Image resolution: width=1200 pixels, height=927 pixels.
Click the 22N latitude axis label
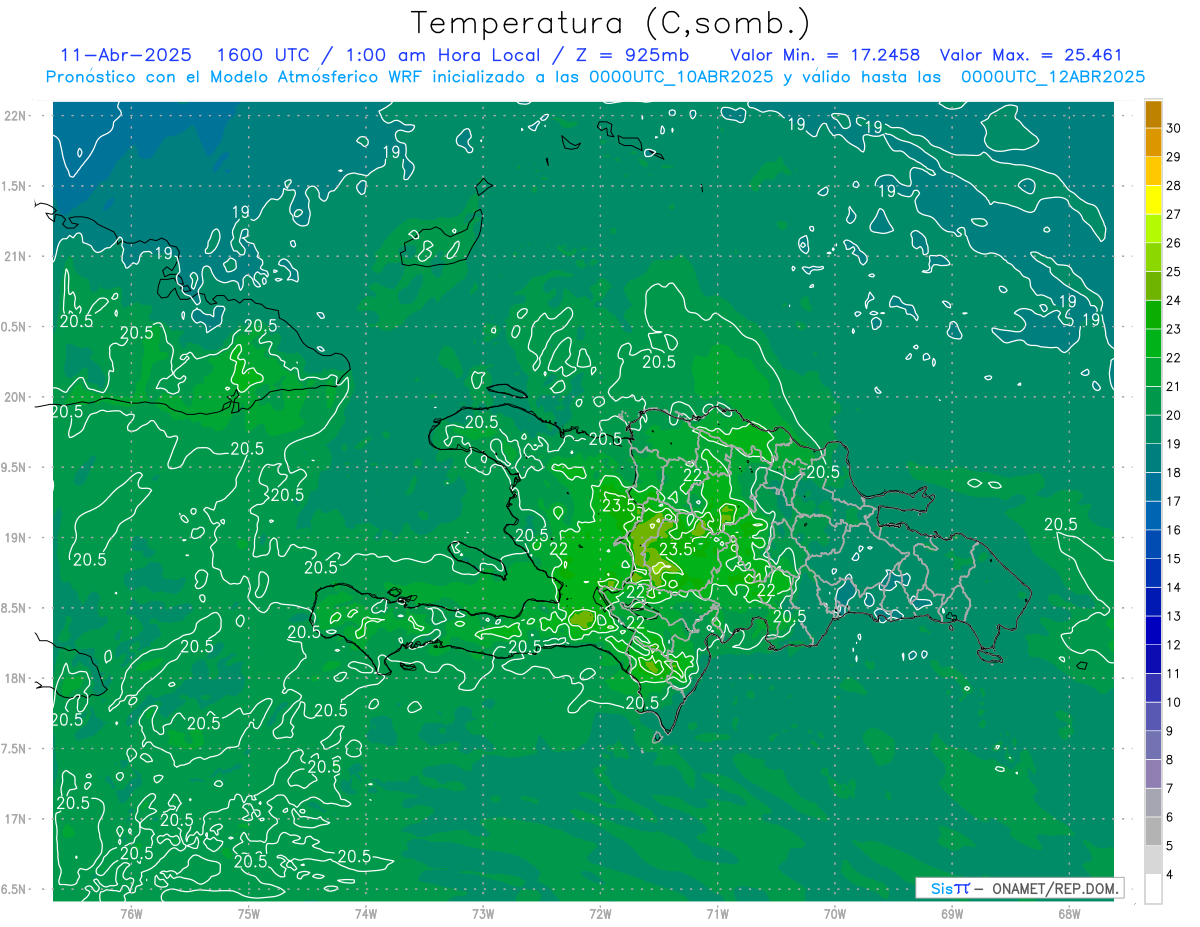(x=17, y=116)
